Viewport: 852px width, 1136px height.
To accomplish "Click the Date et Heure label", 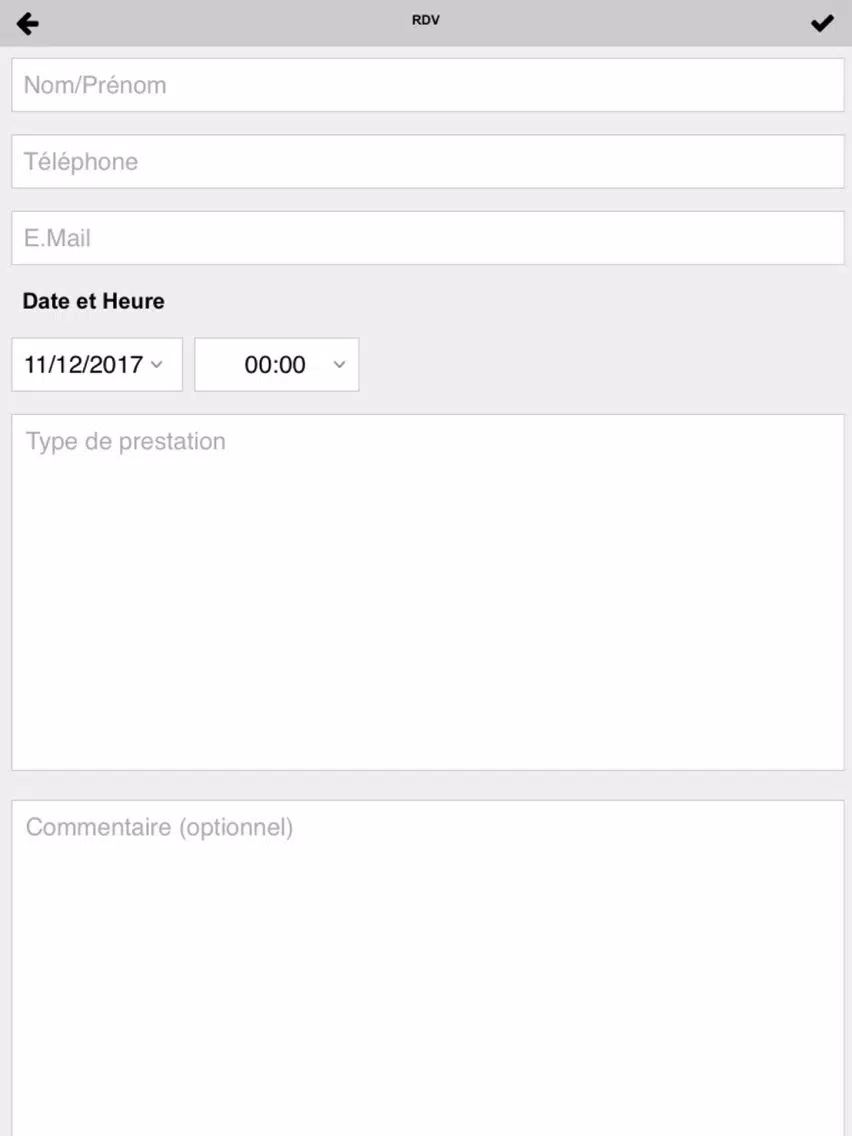I will [93, 301].
